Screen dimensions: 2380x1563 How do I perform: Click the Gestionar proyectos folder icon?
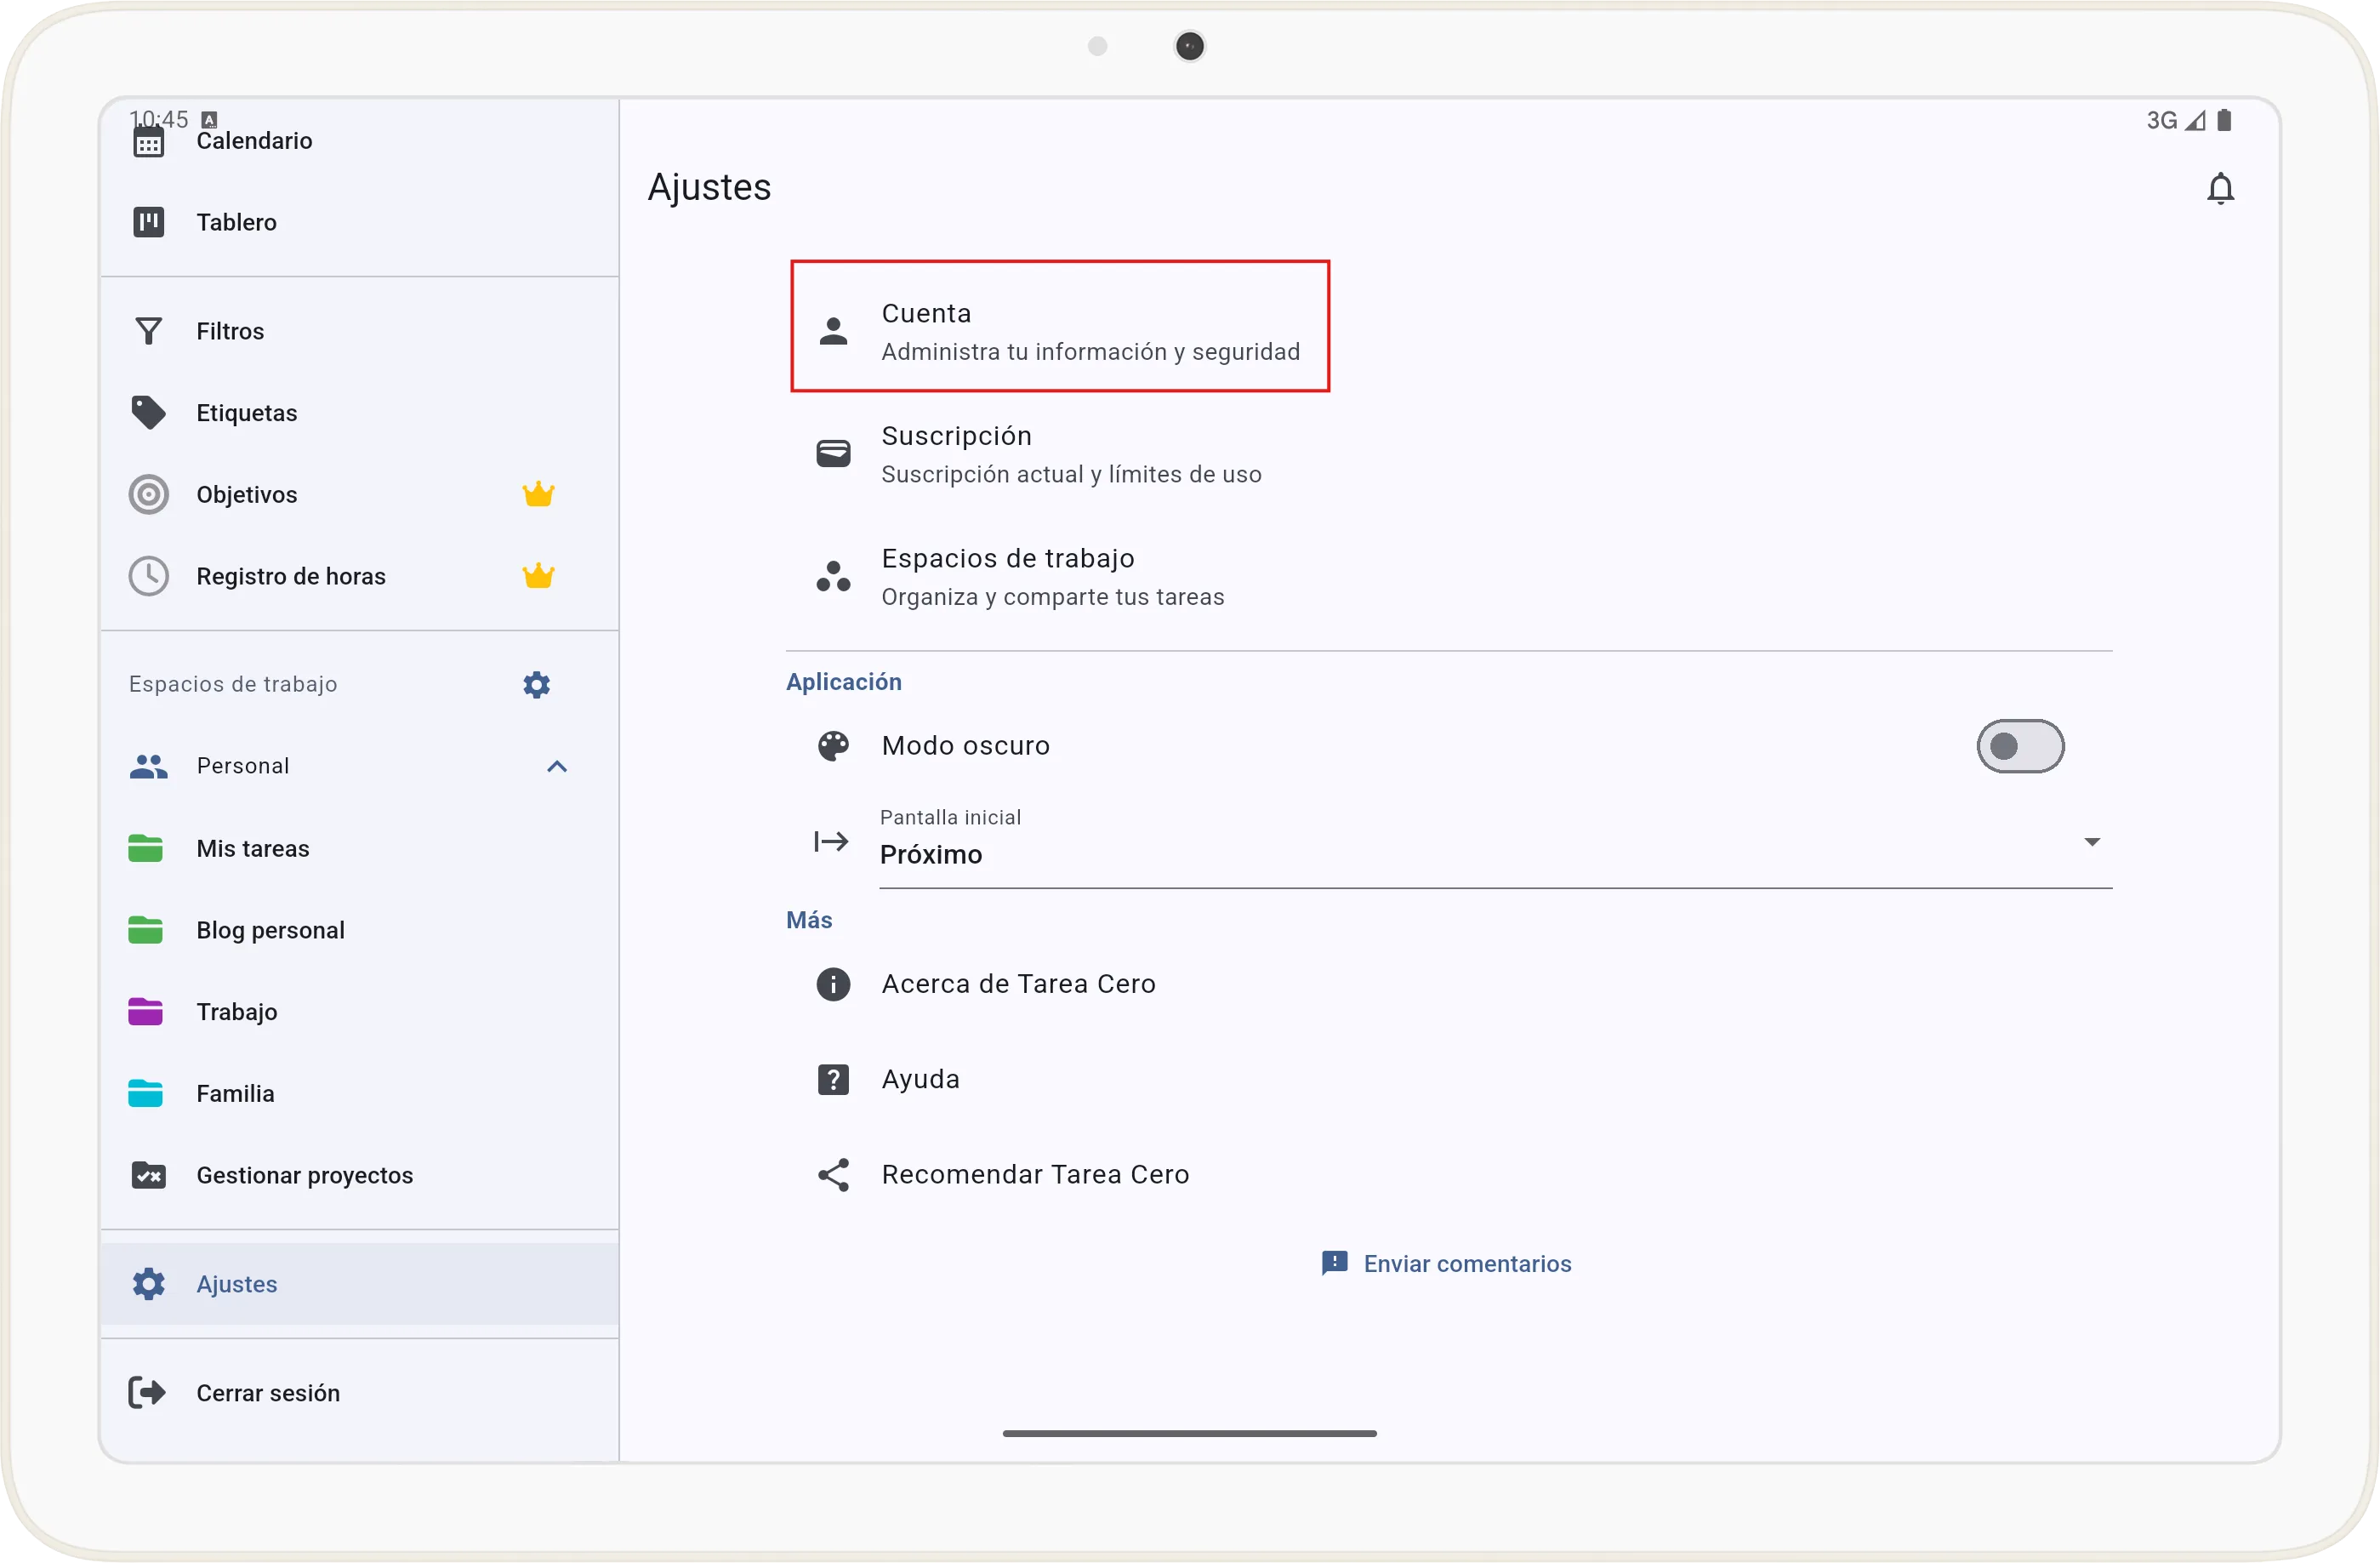149,1175
